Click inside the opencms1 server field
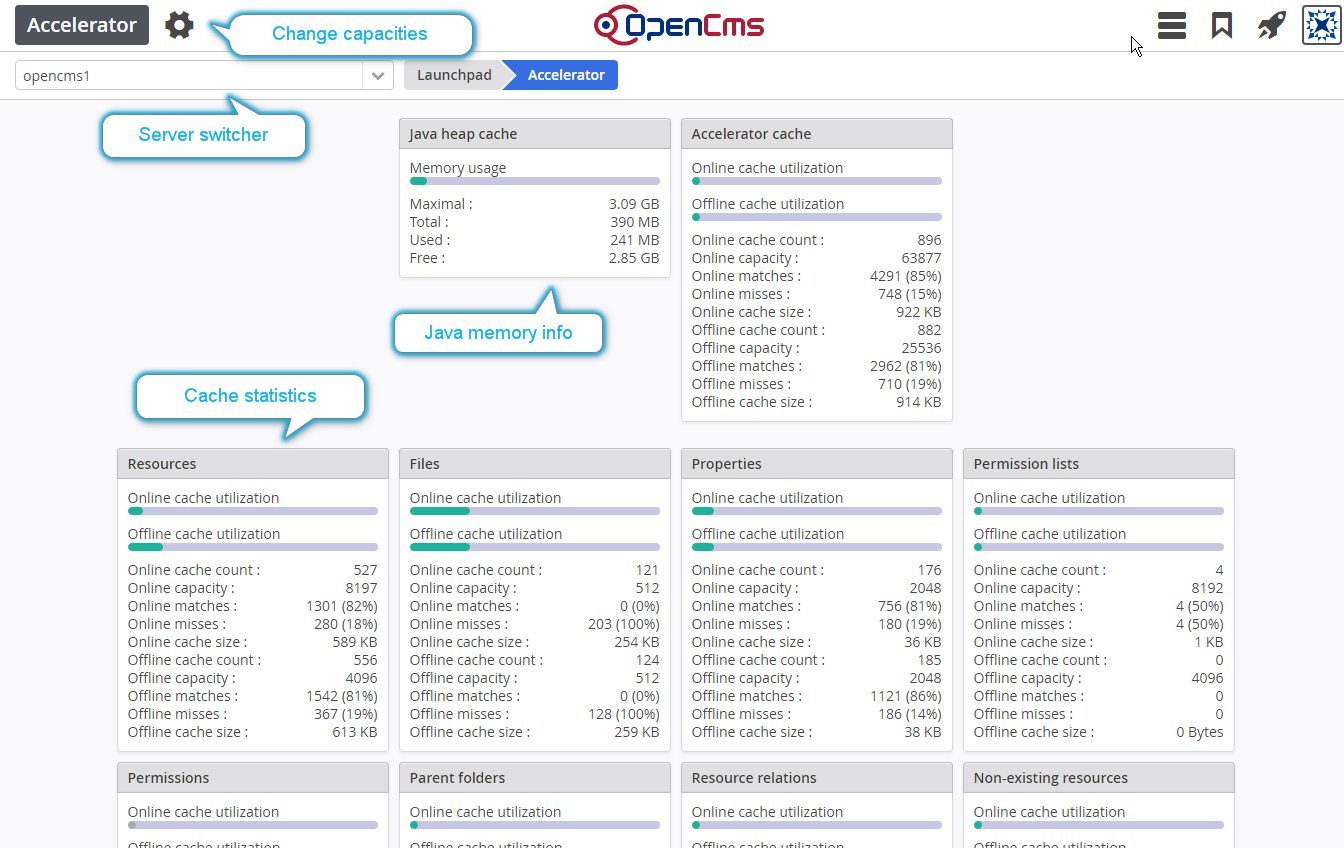Image resolution: width=1344 pixels, height=848 pixels. [x=189, y=75]
